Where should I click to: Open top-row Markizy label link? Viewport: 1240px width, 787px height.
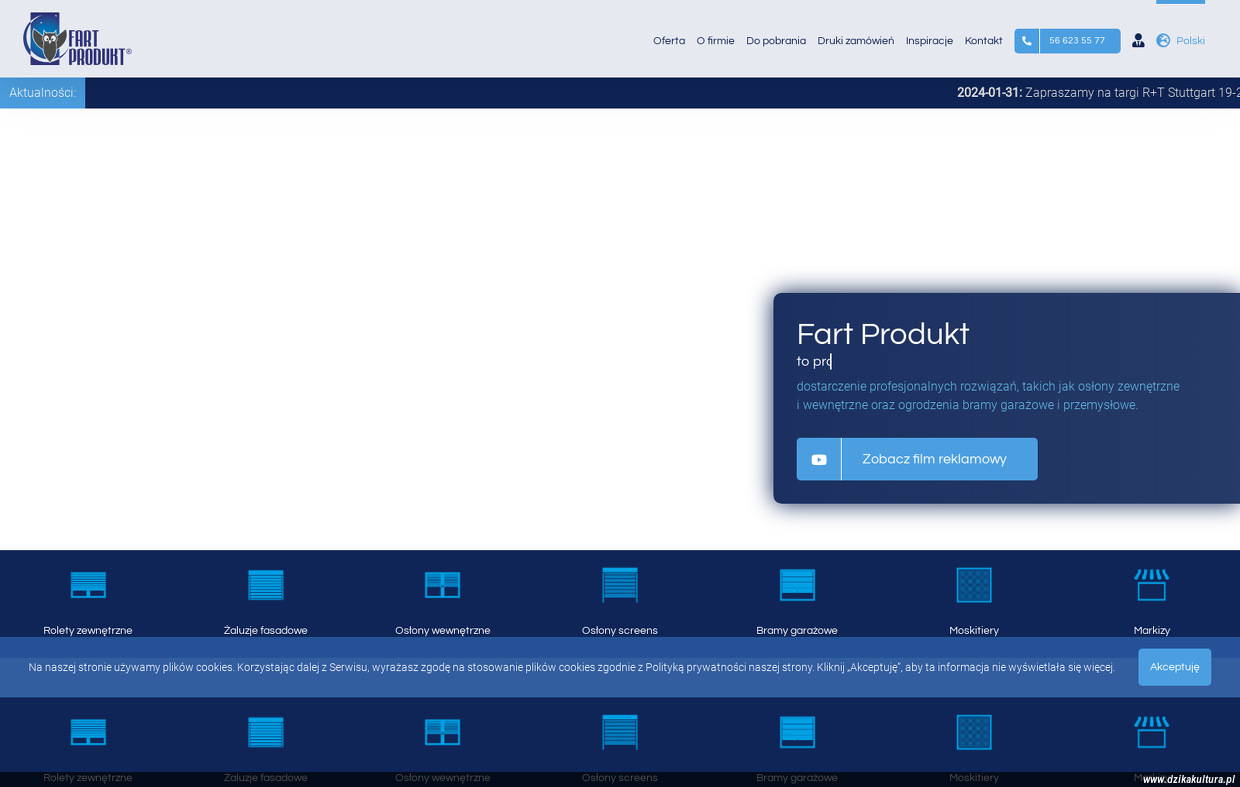coord(1152,631)
